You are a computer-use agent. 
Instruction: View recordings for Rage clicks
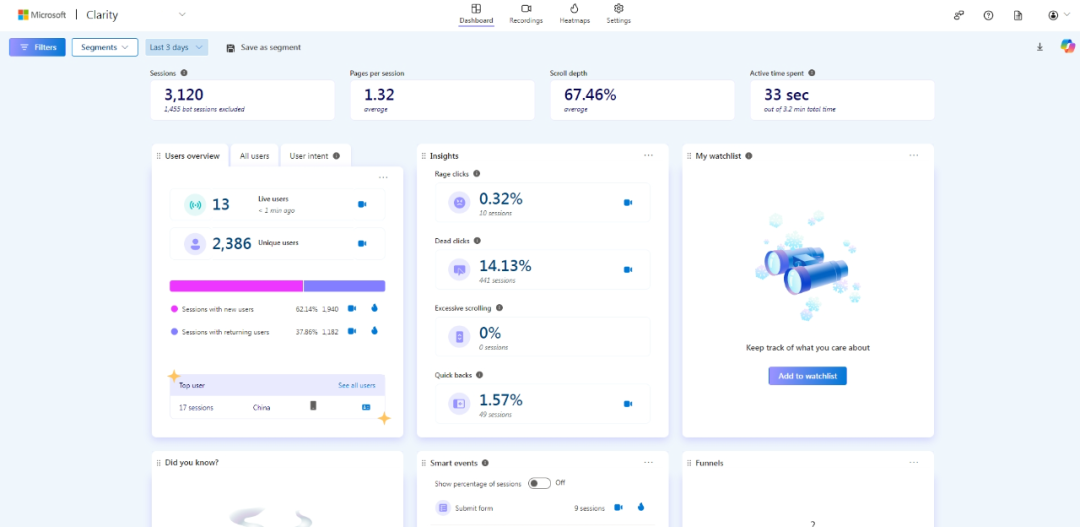[628, 202]
